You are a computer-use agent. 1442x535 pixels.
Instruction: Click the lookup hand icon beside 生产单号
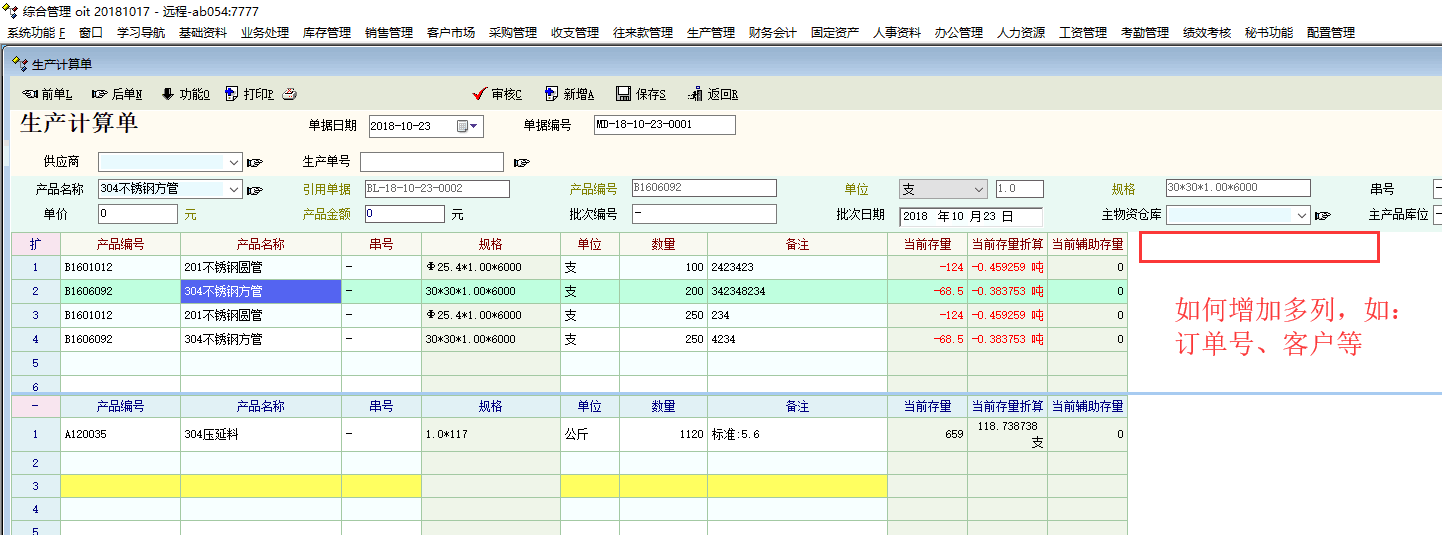coord(521,163)
